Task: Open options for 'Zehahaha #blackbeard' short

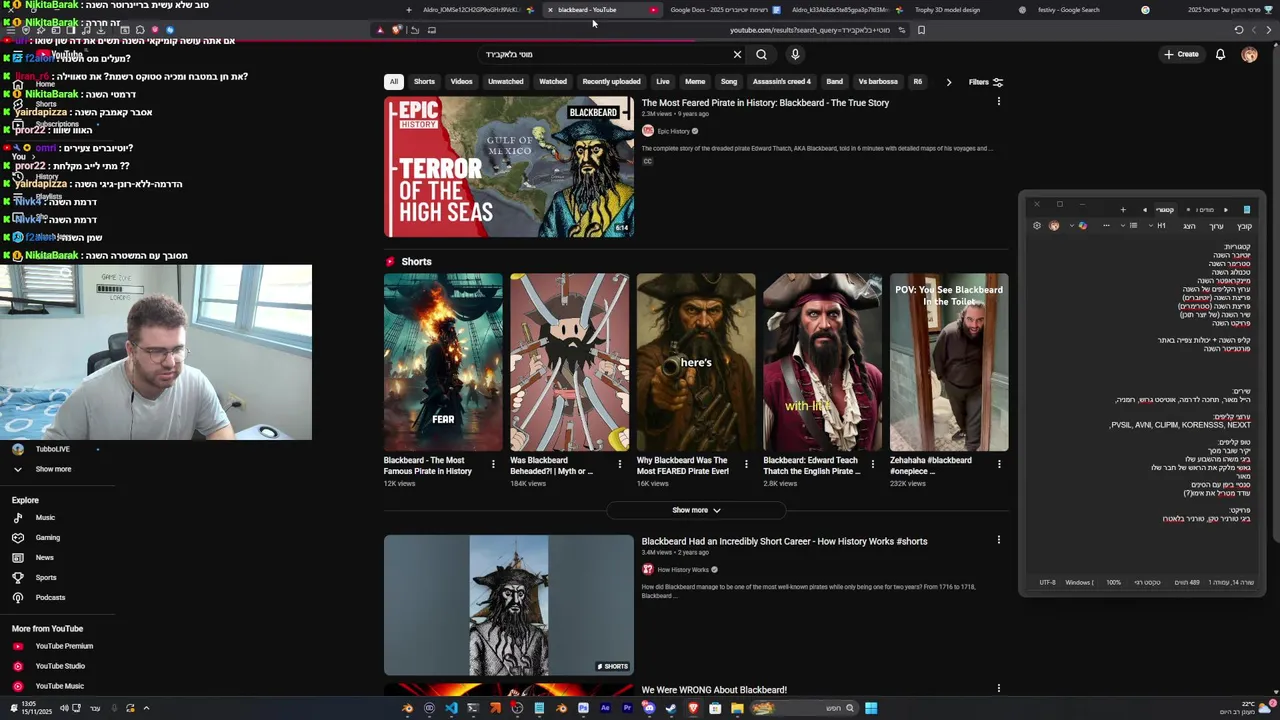Action: (x=999, y=464)
